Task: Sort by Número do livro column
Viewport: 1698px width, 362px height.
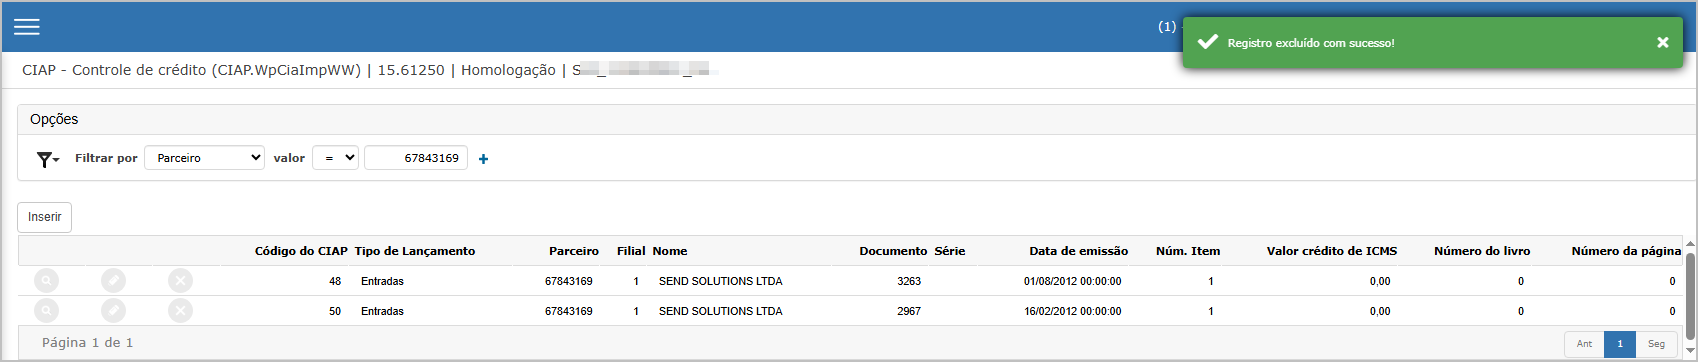Action: [x=1482, y=251]
